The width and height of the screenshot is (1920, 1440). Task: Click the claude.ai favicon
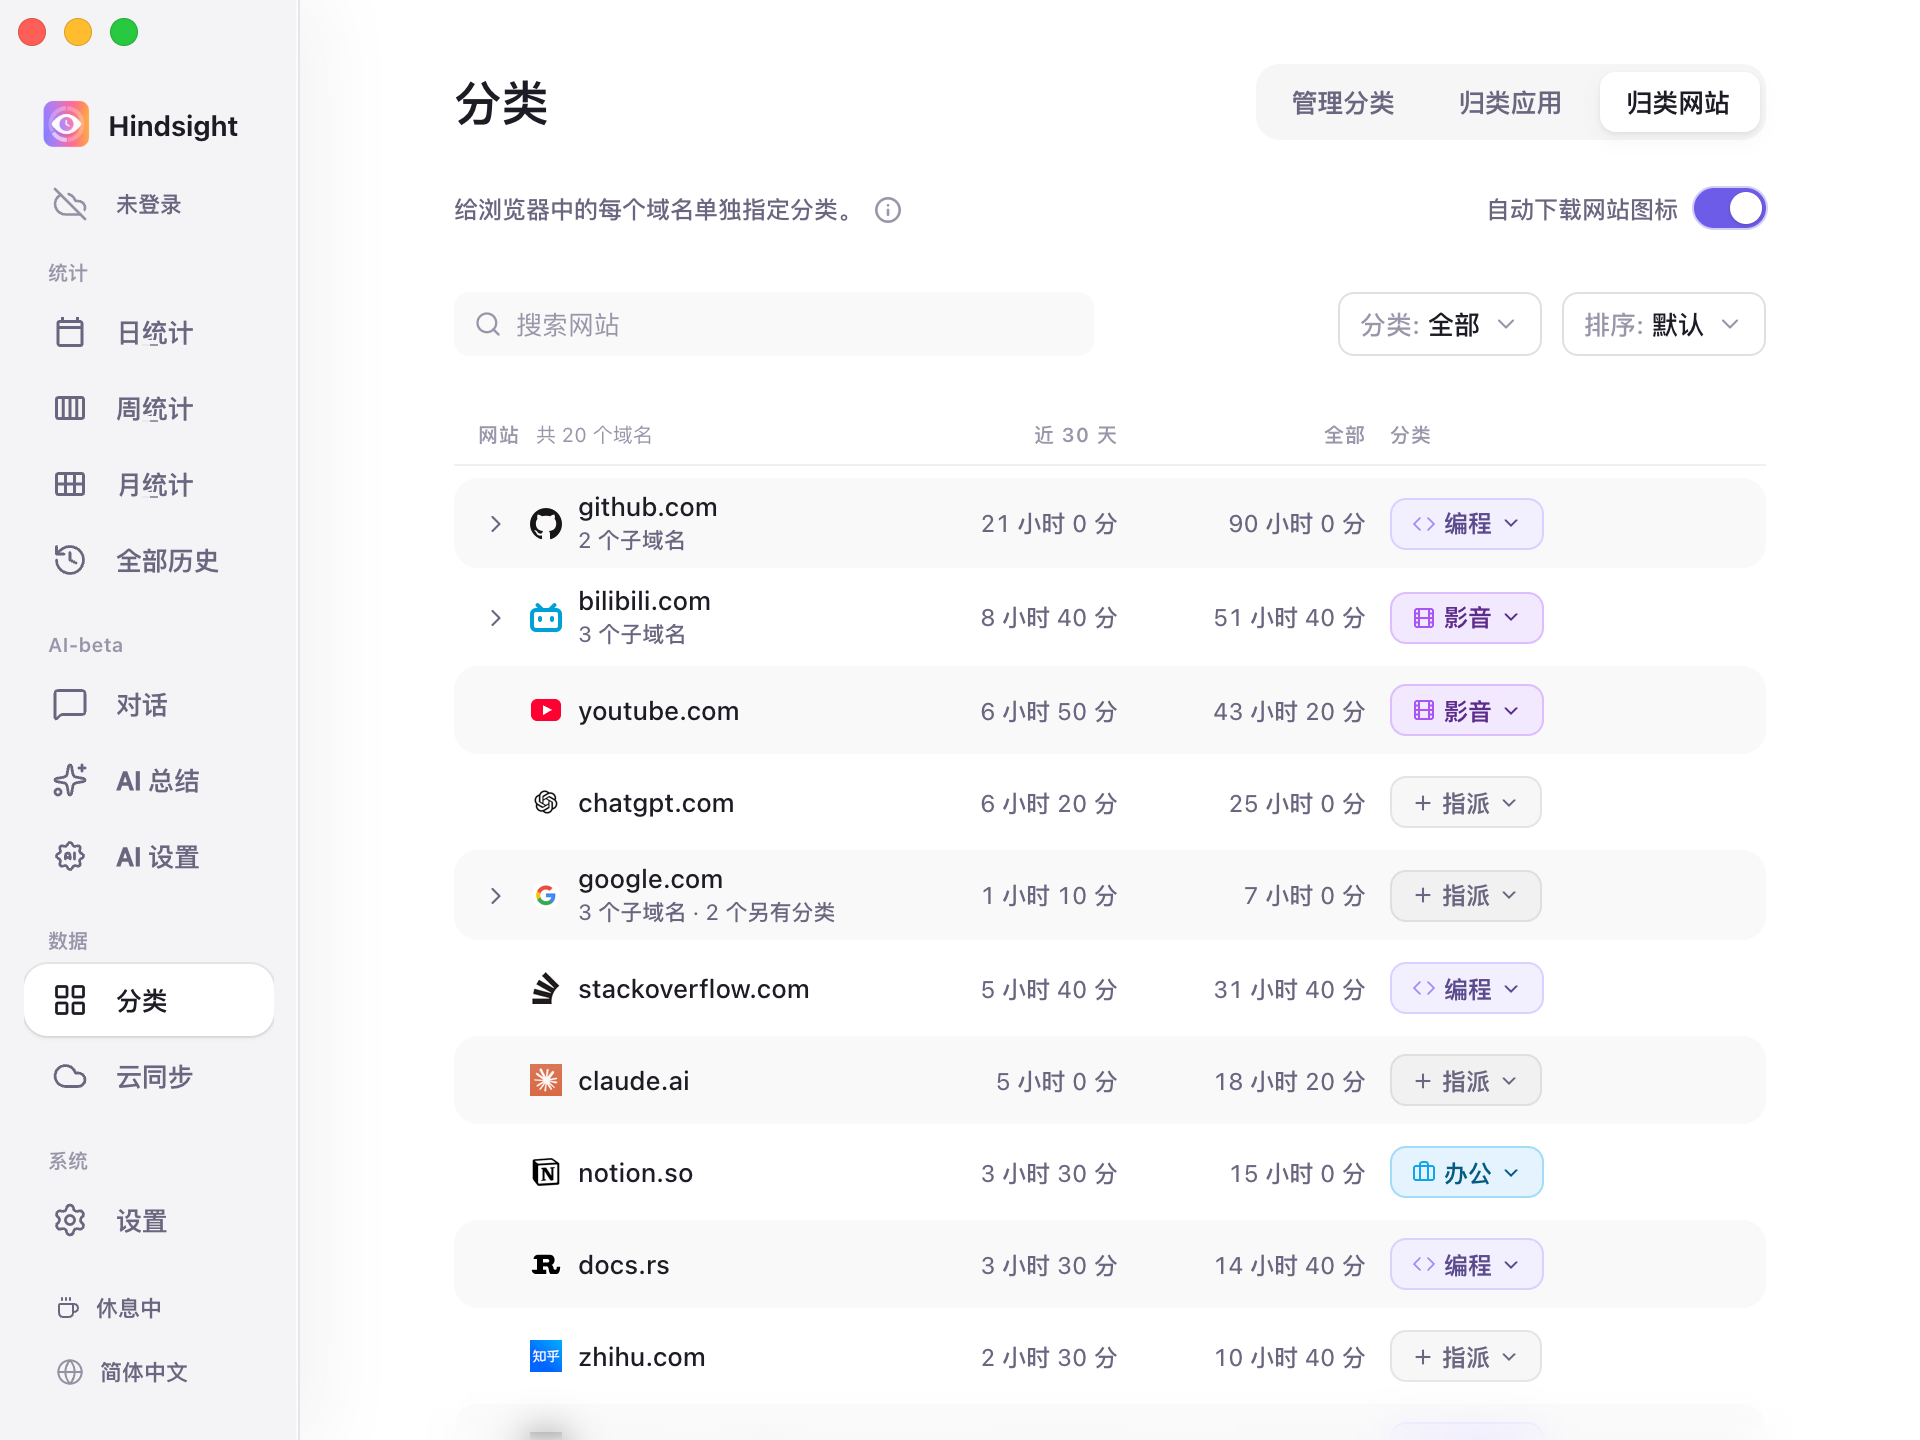click(546, 1080)
